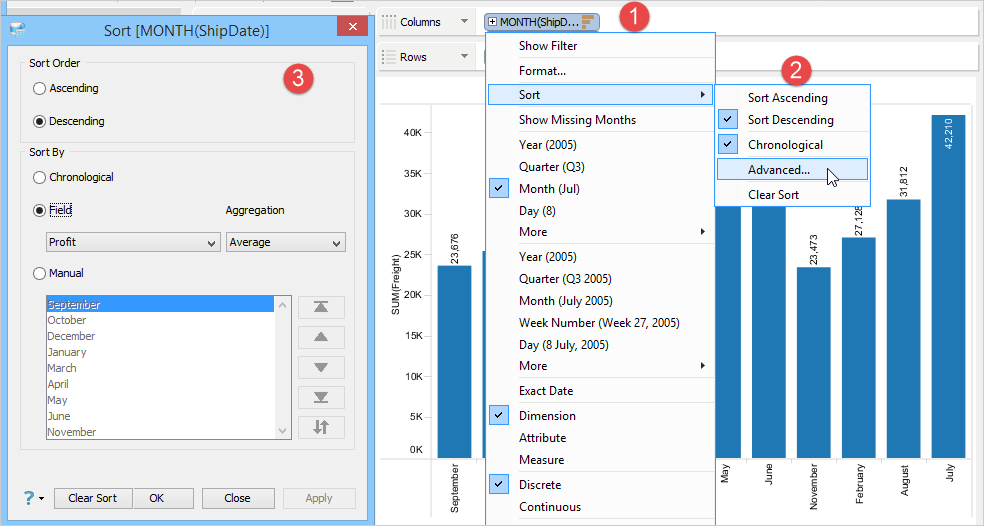Select March in manual sort list
This screenshot has height=526, width=984.
click(x=160, y=368)
